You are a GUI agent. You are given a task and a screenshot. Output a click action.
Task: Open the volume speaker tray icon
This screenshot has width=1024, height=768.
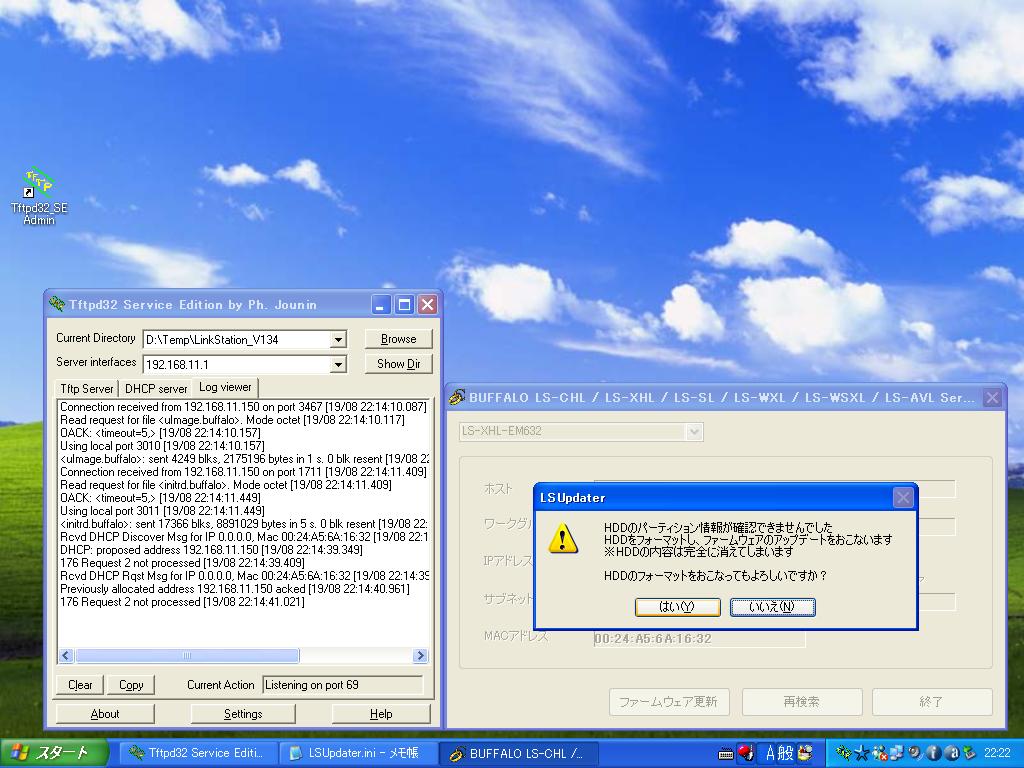coord(914,753)
